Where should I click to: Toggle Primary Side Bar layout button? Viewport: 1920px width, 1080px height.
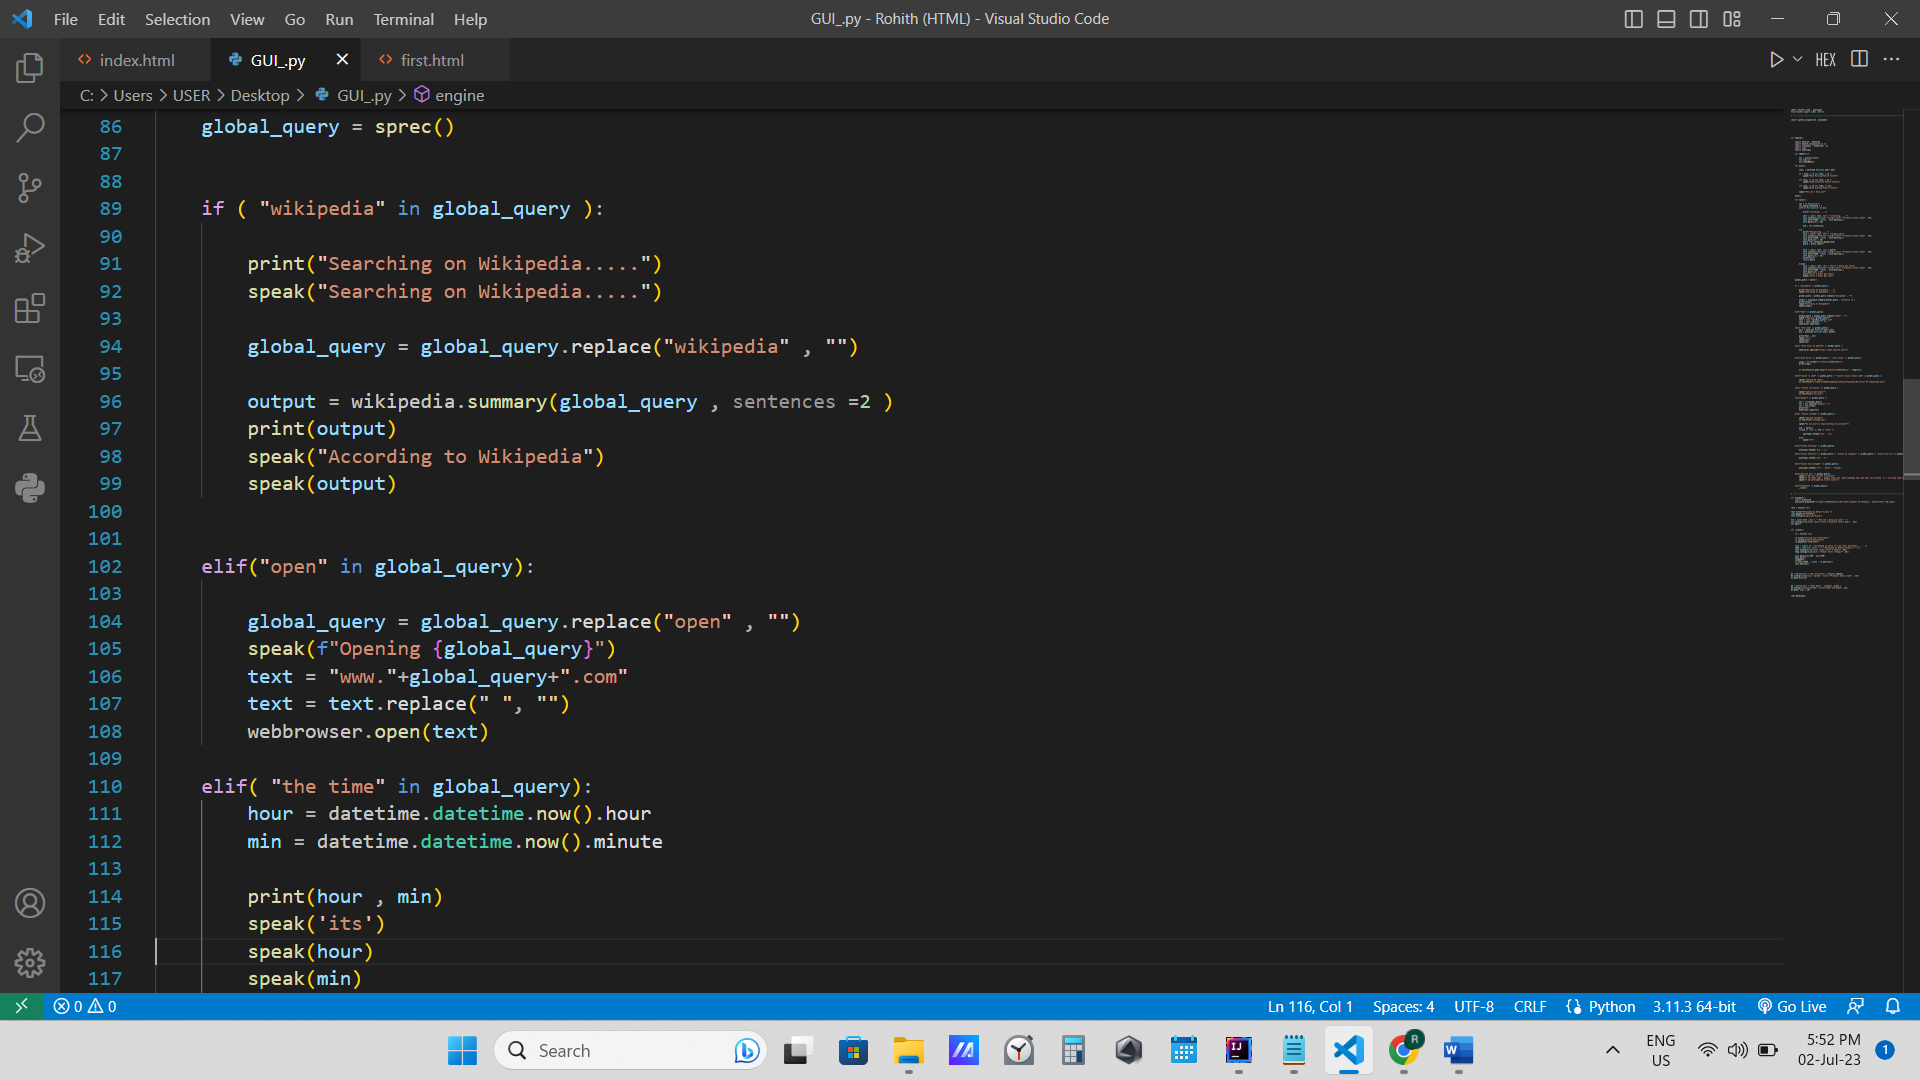point(1633,19)
